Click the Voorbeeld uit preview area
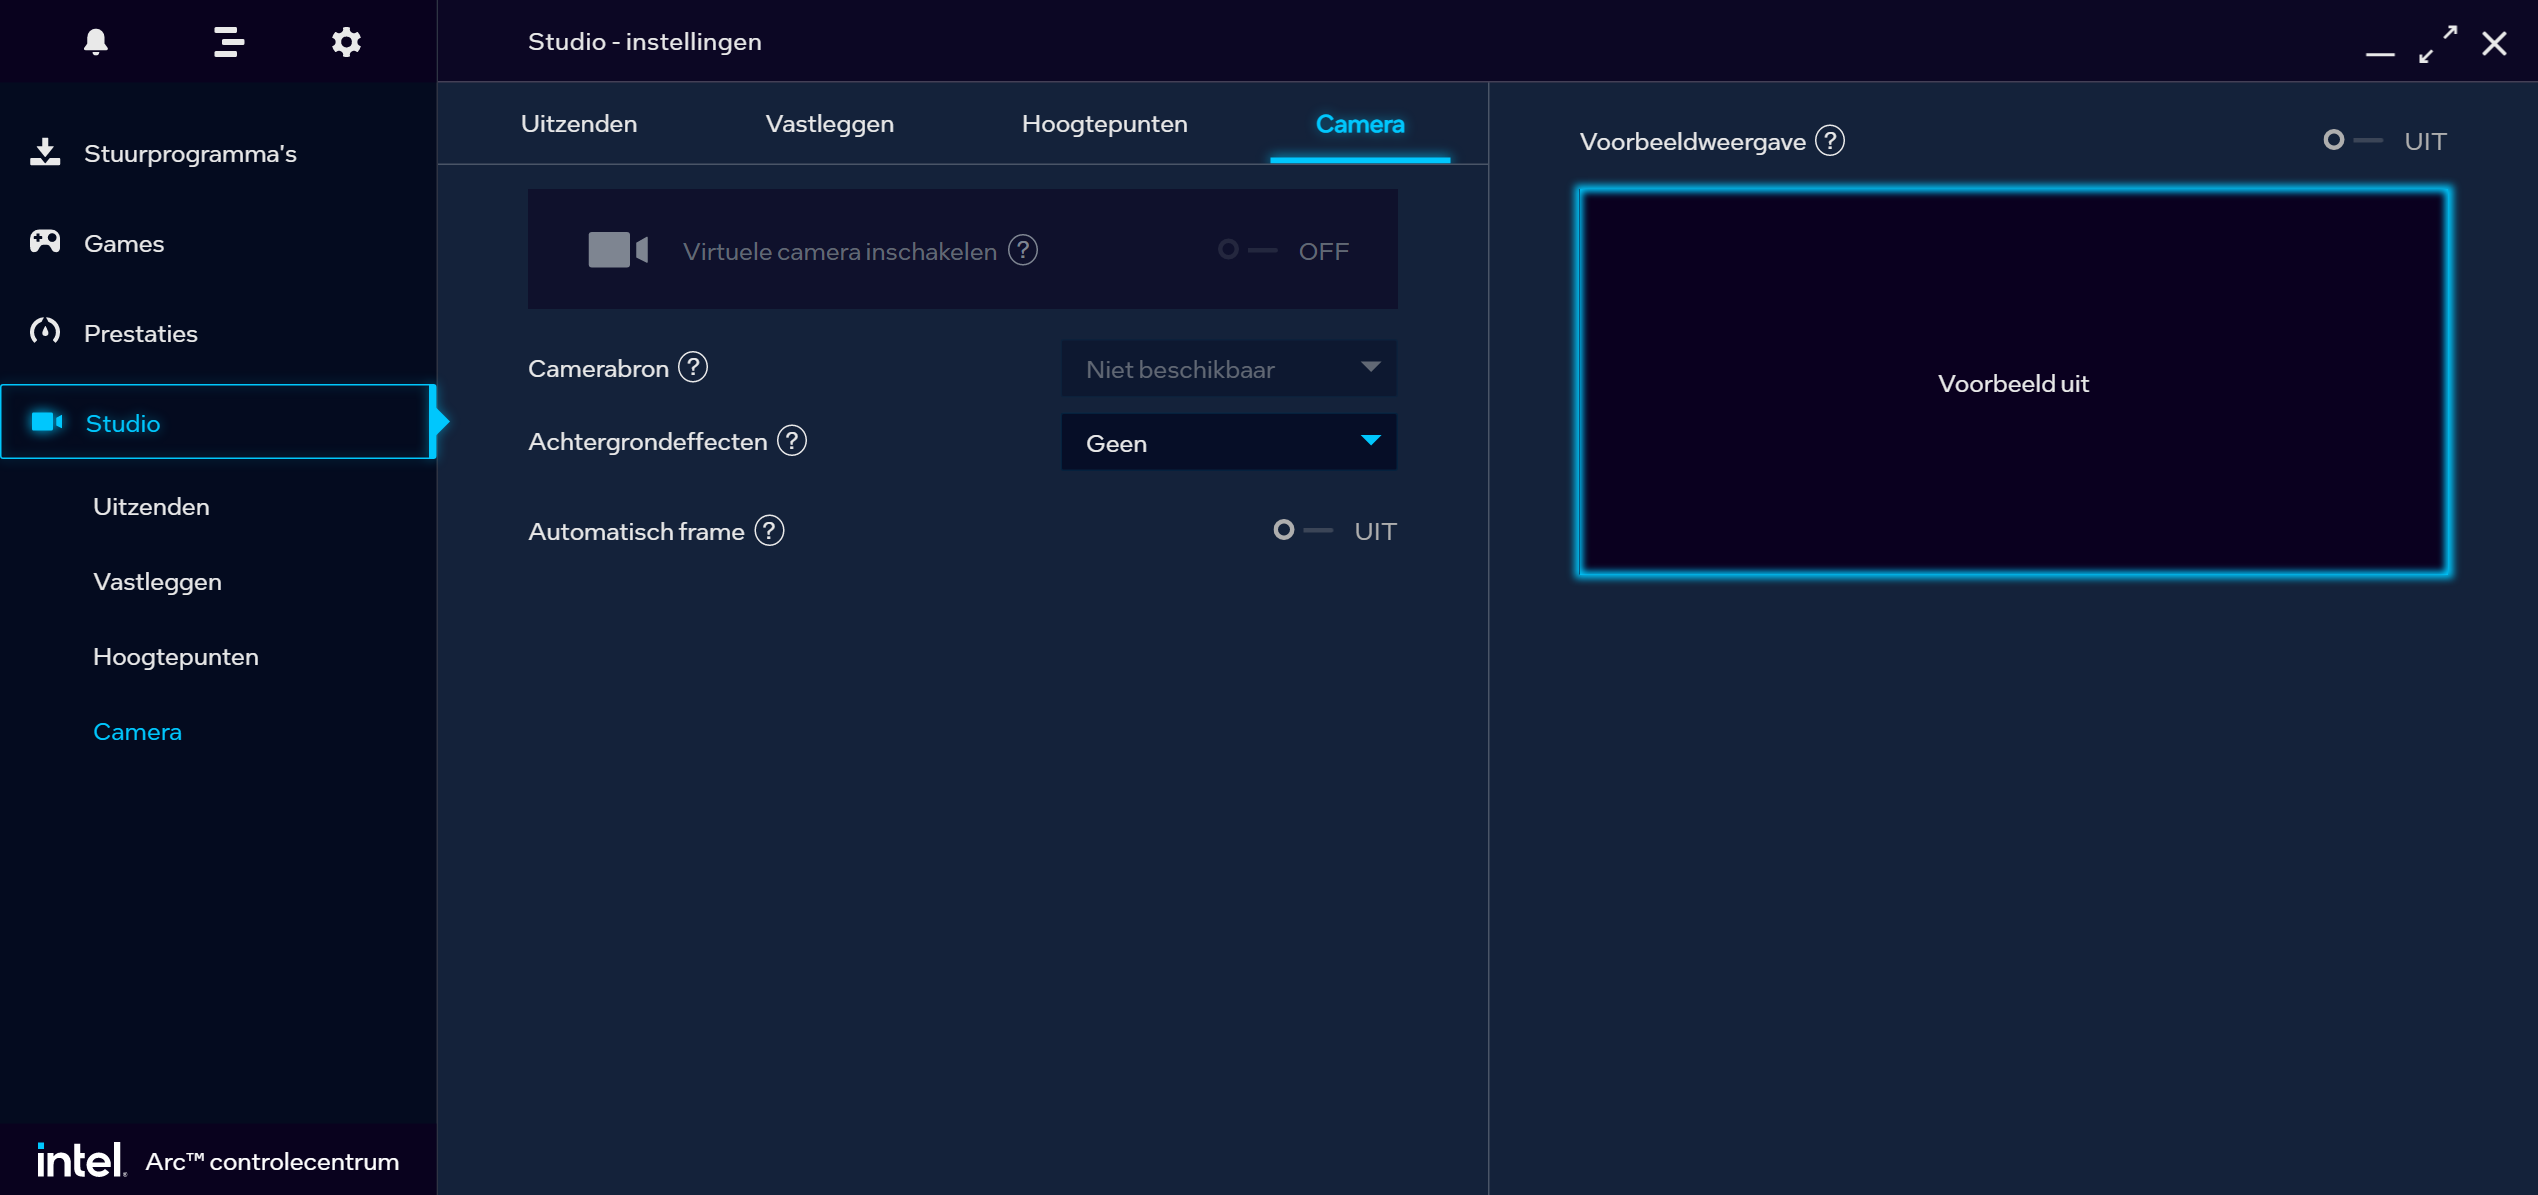 [x=2013, y=383]
